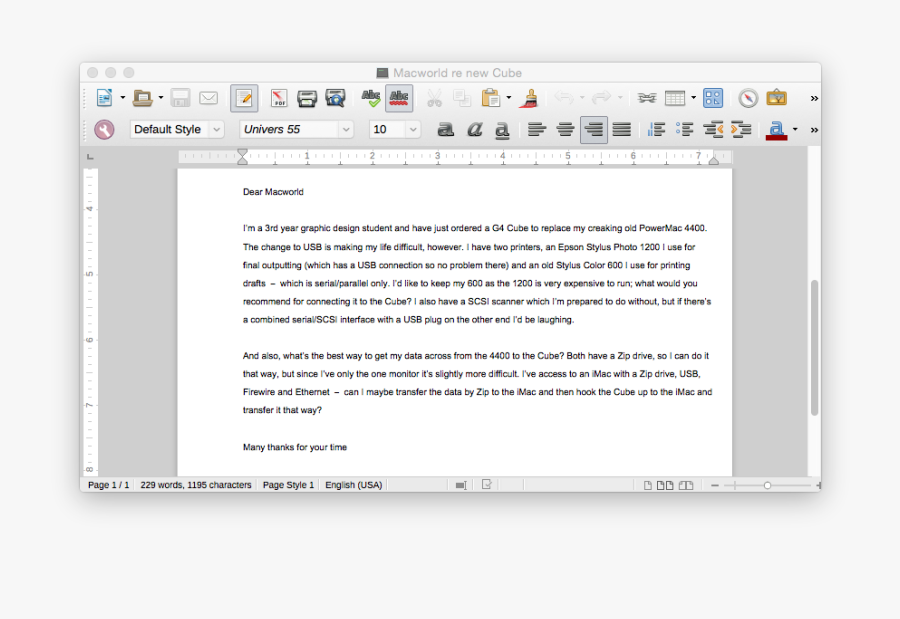Click the English (USA) language in status bar
This screenshot has width=900, height=619.
(x=353, y=485)
